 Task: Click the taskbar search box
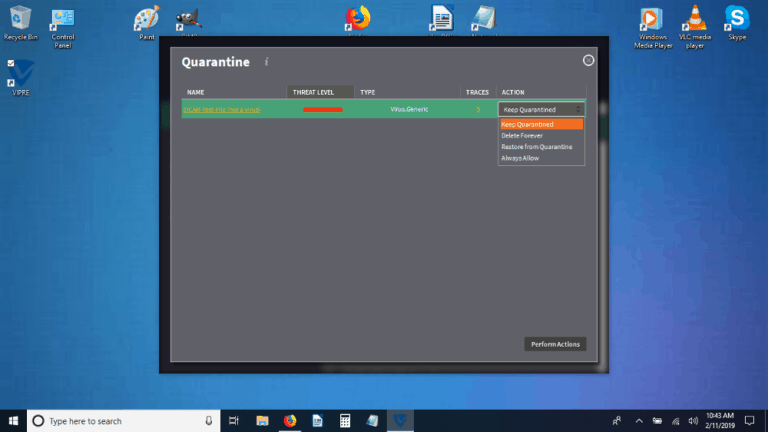point(123,421)
